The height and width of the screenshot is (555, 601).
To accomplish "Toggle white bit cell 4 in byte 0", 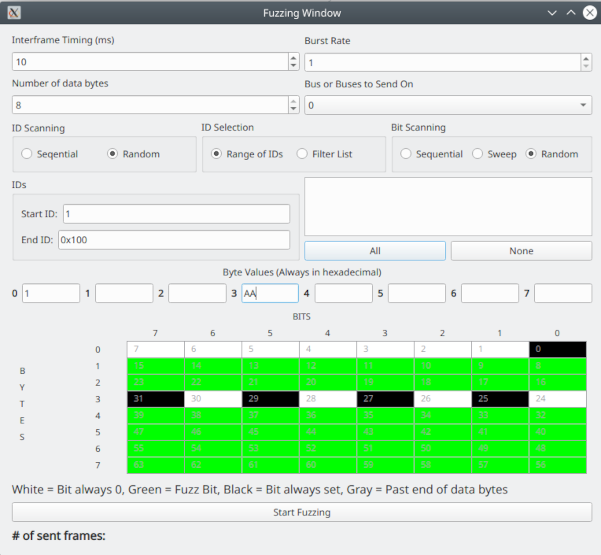I will [328, 349].
